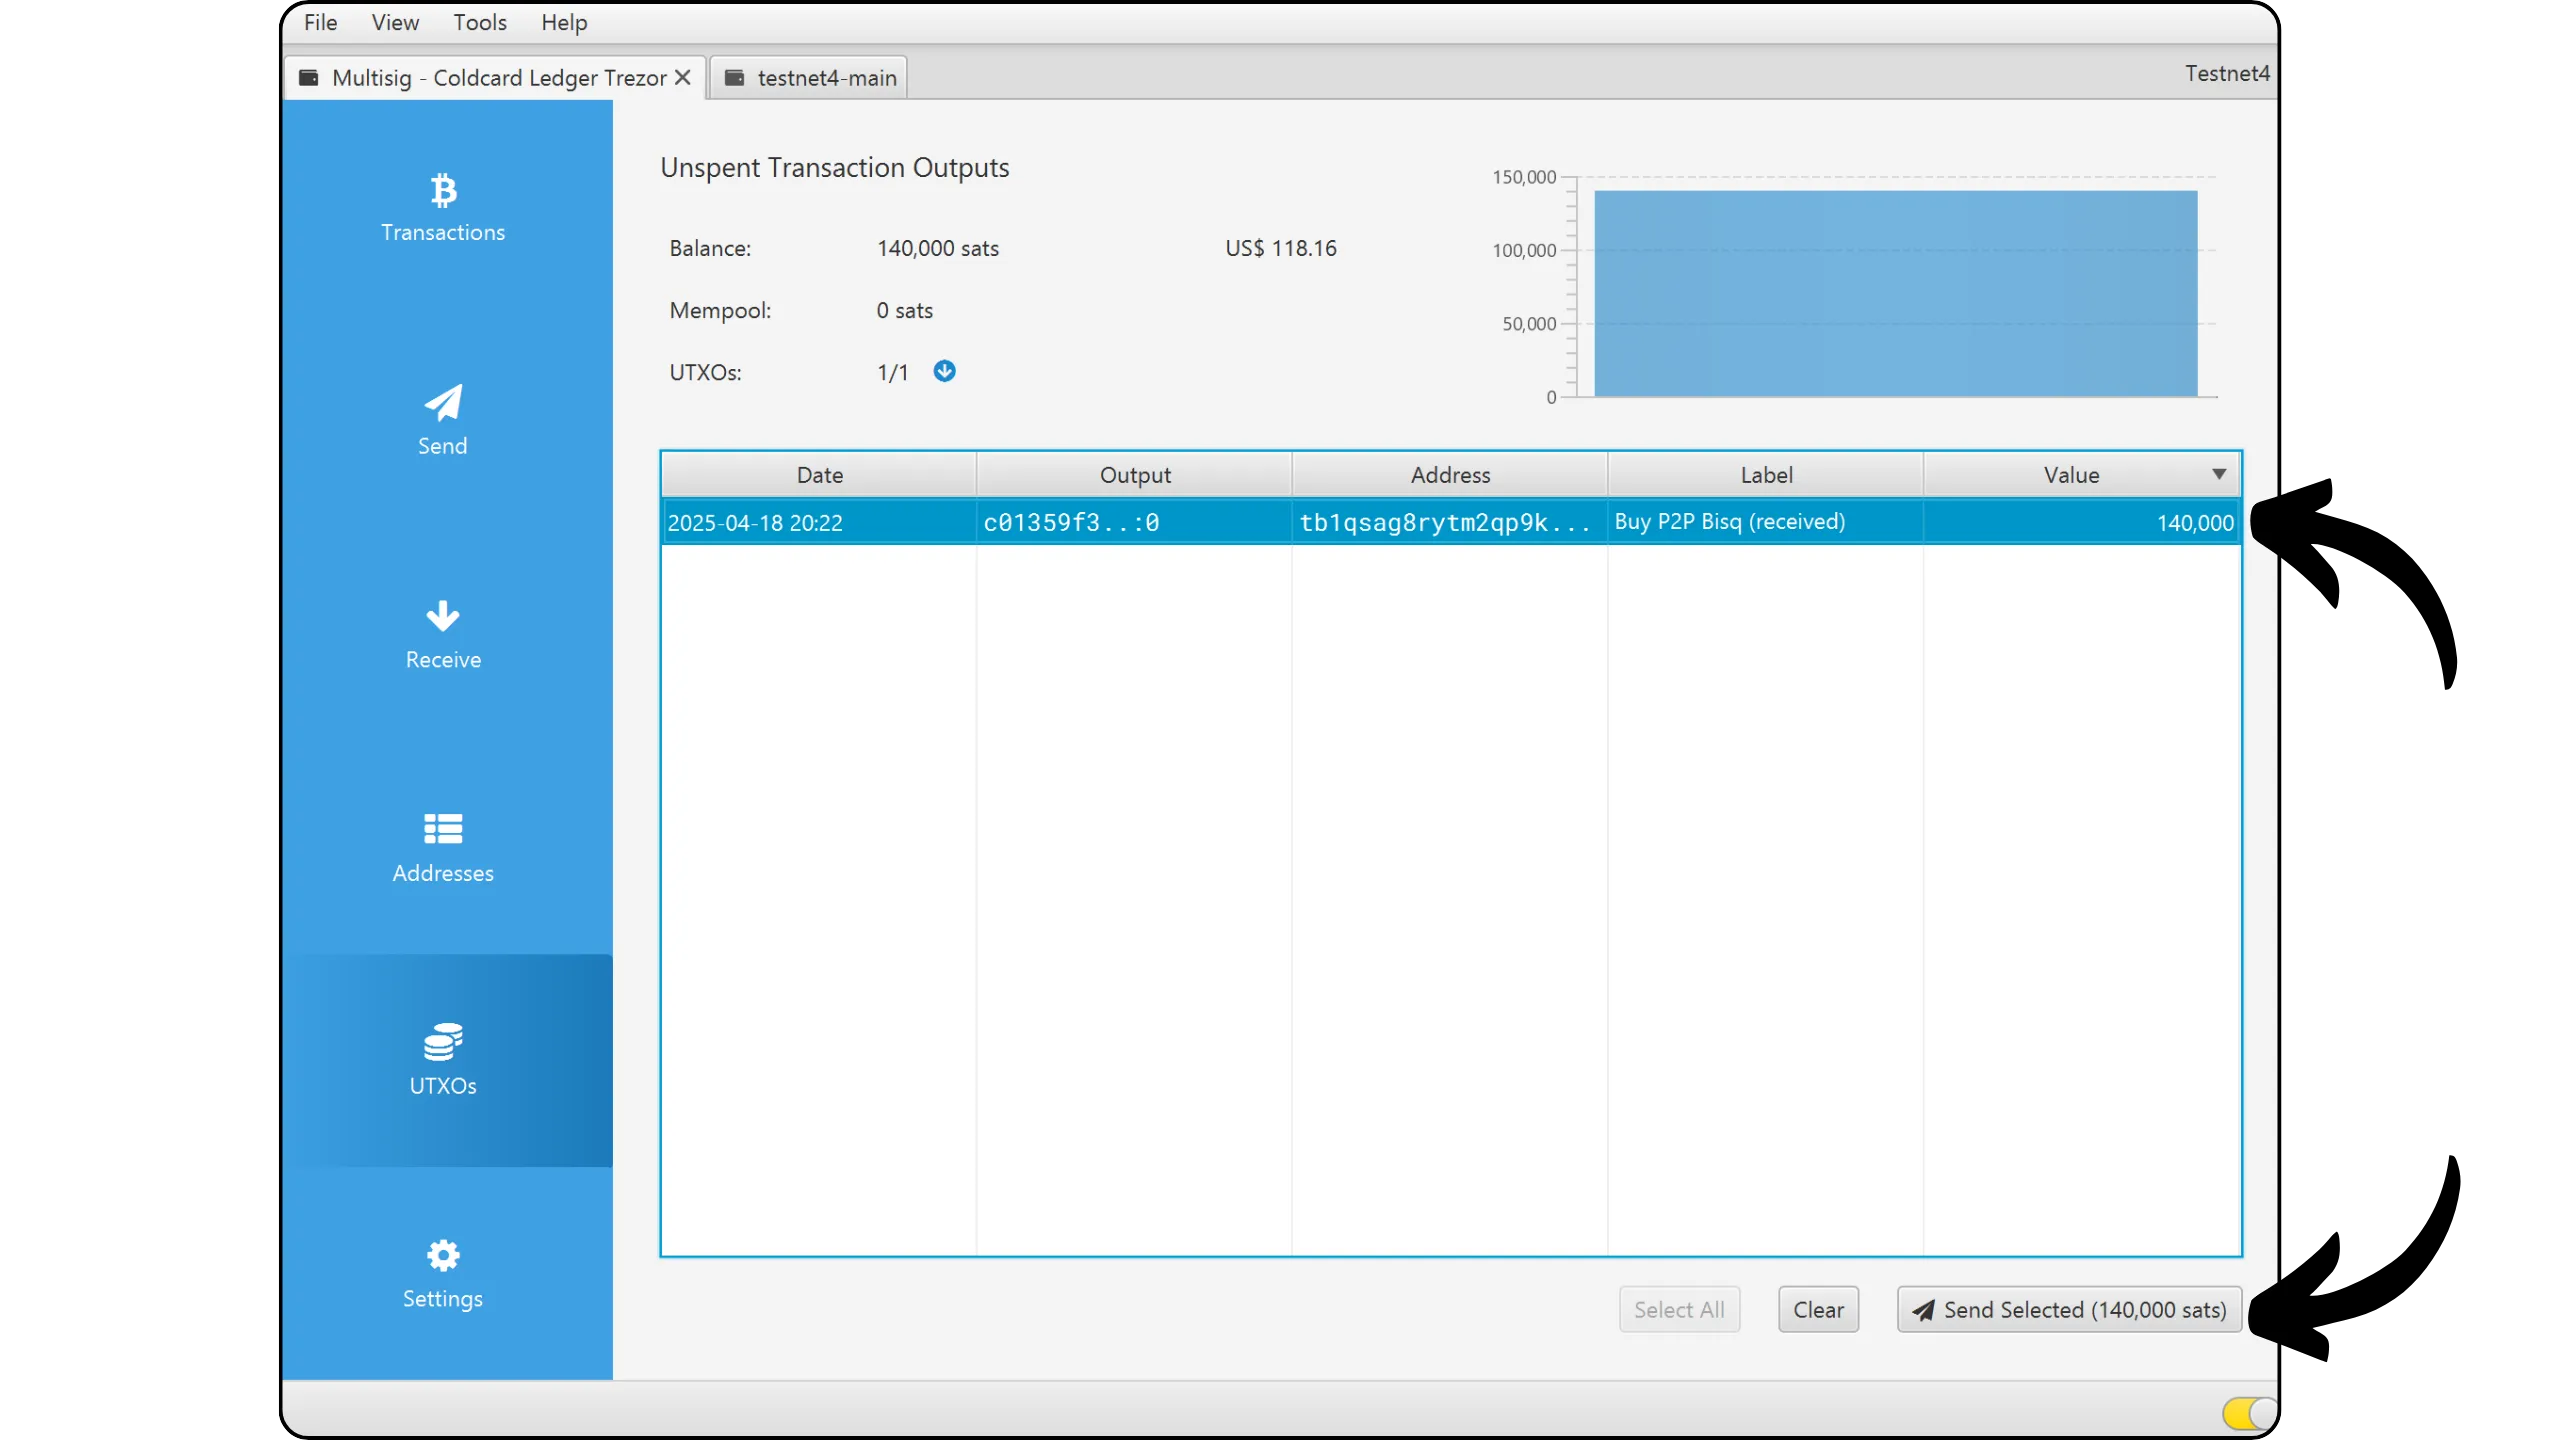
Task: Click the blue balance chart bar
Action: coord(1895,294)
